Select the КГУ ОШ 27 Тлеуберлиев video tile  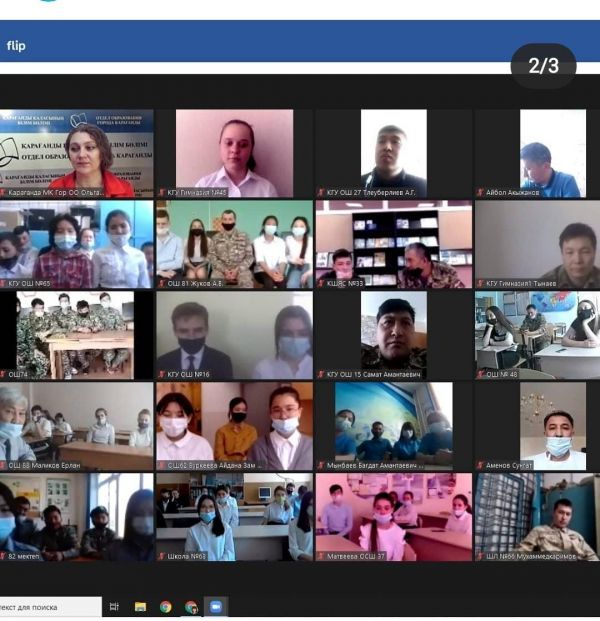(x=392, y=150)
